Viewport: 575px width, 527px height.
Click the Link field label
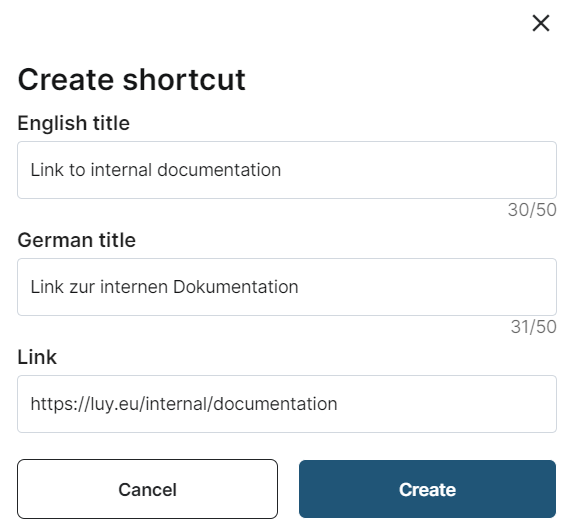coord(37,357)
